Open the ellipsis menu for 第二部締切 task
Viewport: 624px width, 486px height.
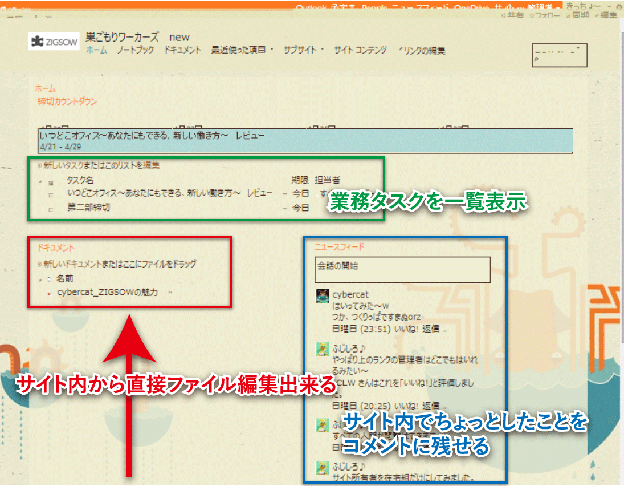[x=285, y=208]
